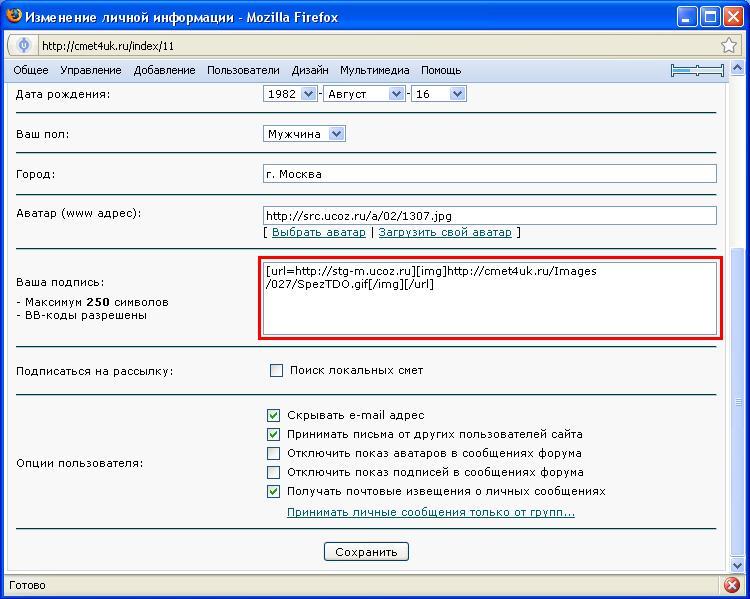Click the Firefox logo in title bar

13,16
